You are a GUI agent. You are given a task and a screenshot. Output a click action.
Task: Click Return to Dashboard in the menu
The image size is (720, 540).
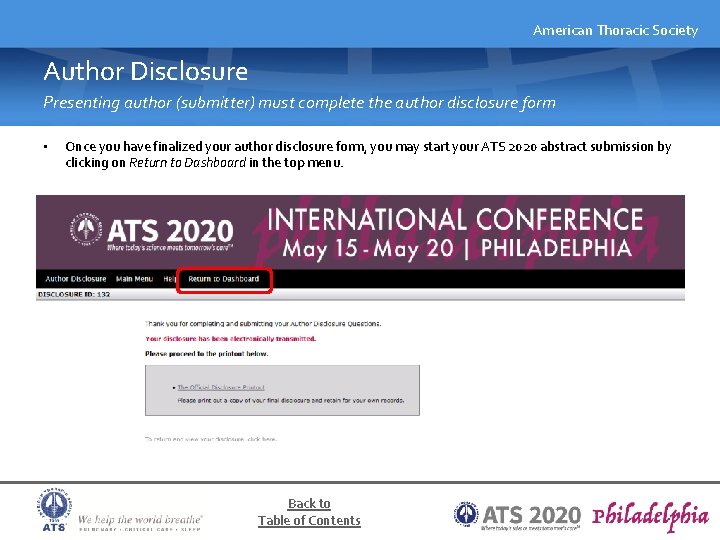pyautogui.click(x=224, y=279)
